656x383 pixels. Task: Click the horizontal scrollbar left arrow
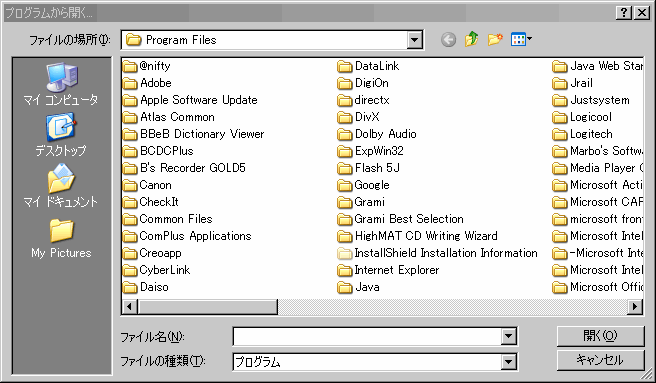pyautogui.click(x=130, y=306)
